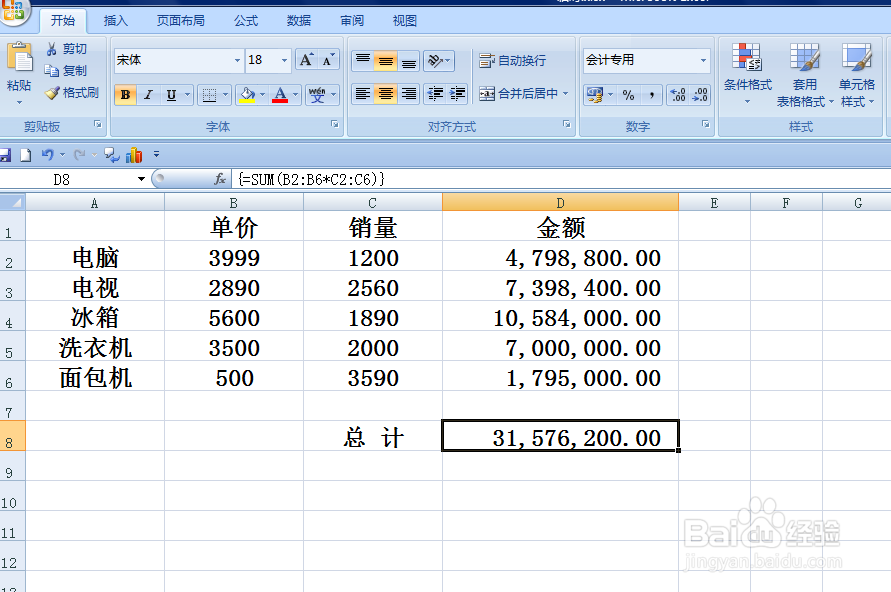
Task: Switch to the 页面布局 Page Layout tab
Action: [x=181, y=21]
